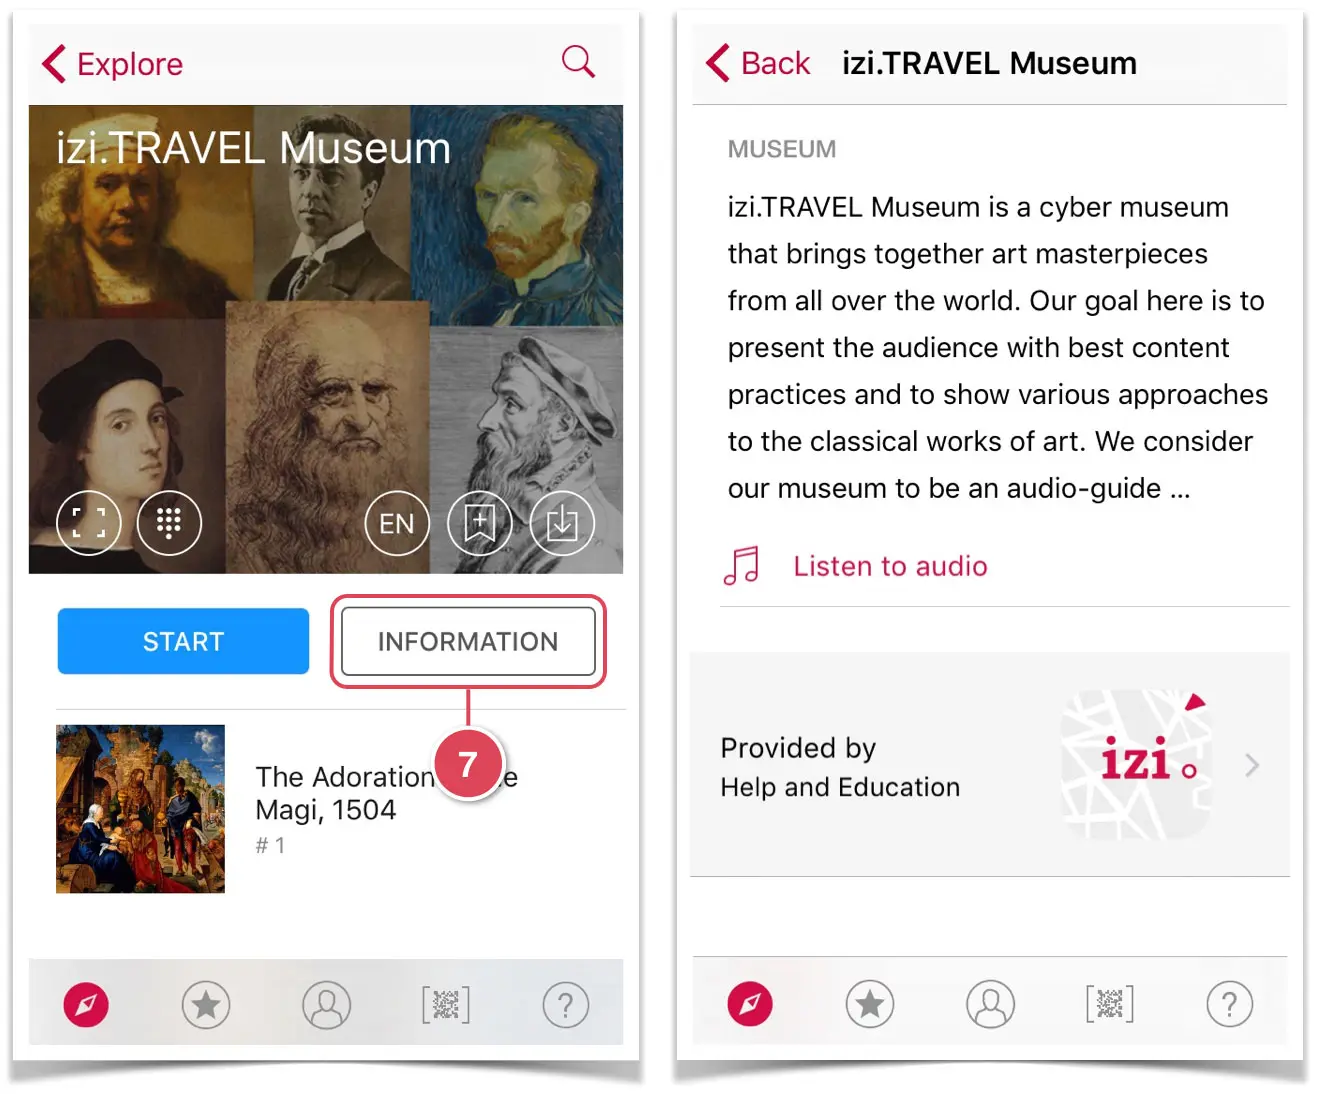Tap Back in izi.TRAVEL Museum screen
1320x1094 pixels.
coord(758,63)
